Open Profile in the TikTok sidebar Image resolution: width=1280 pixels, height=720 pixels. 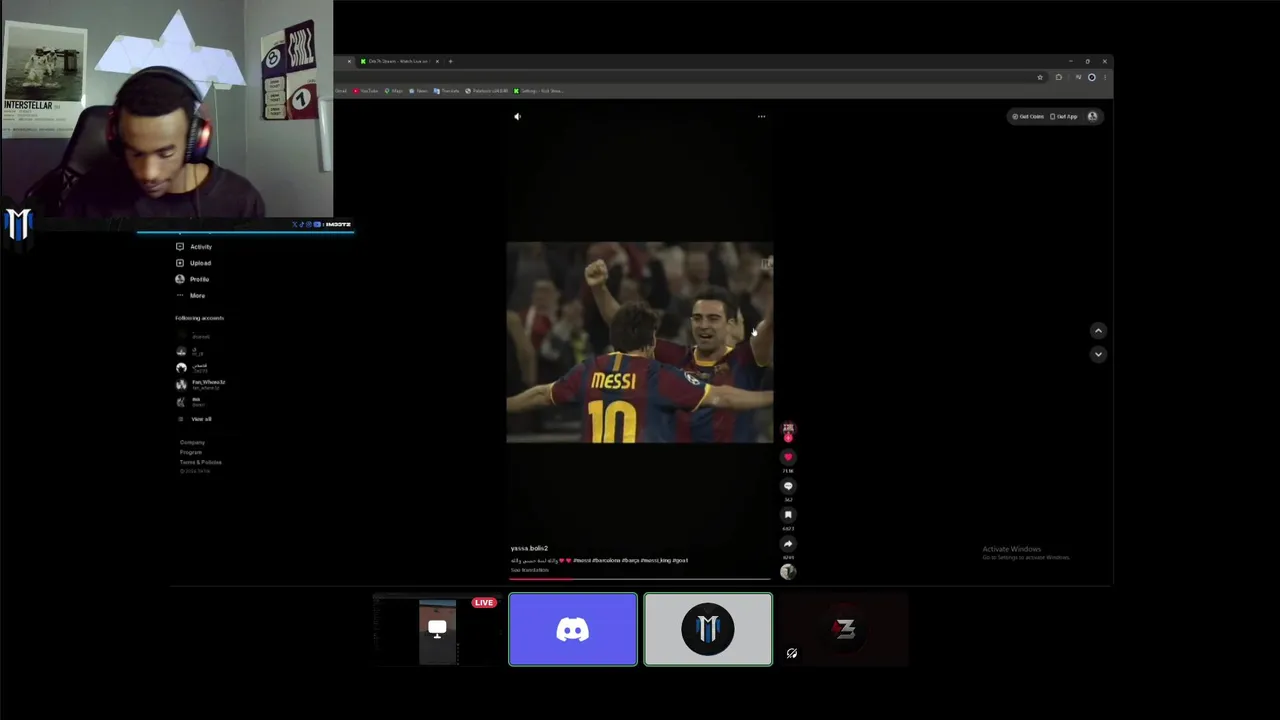(x=193, y=279)
